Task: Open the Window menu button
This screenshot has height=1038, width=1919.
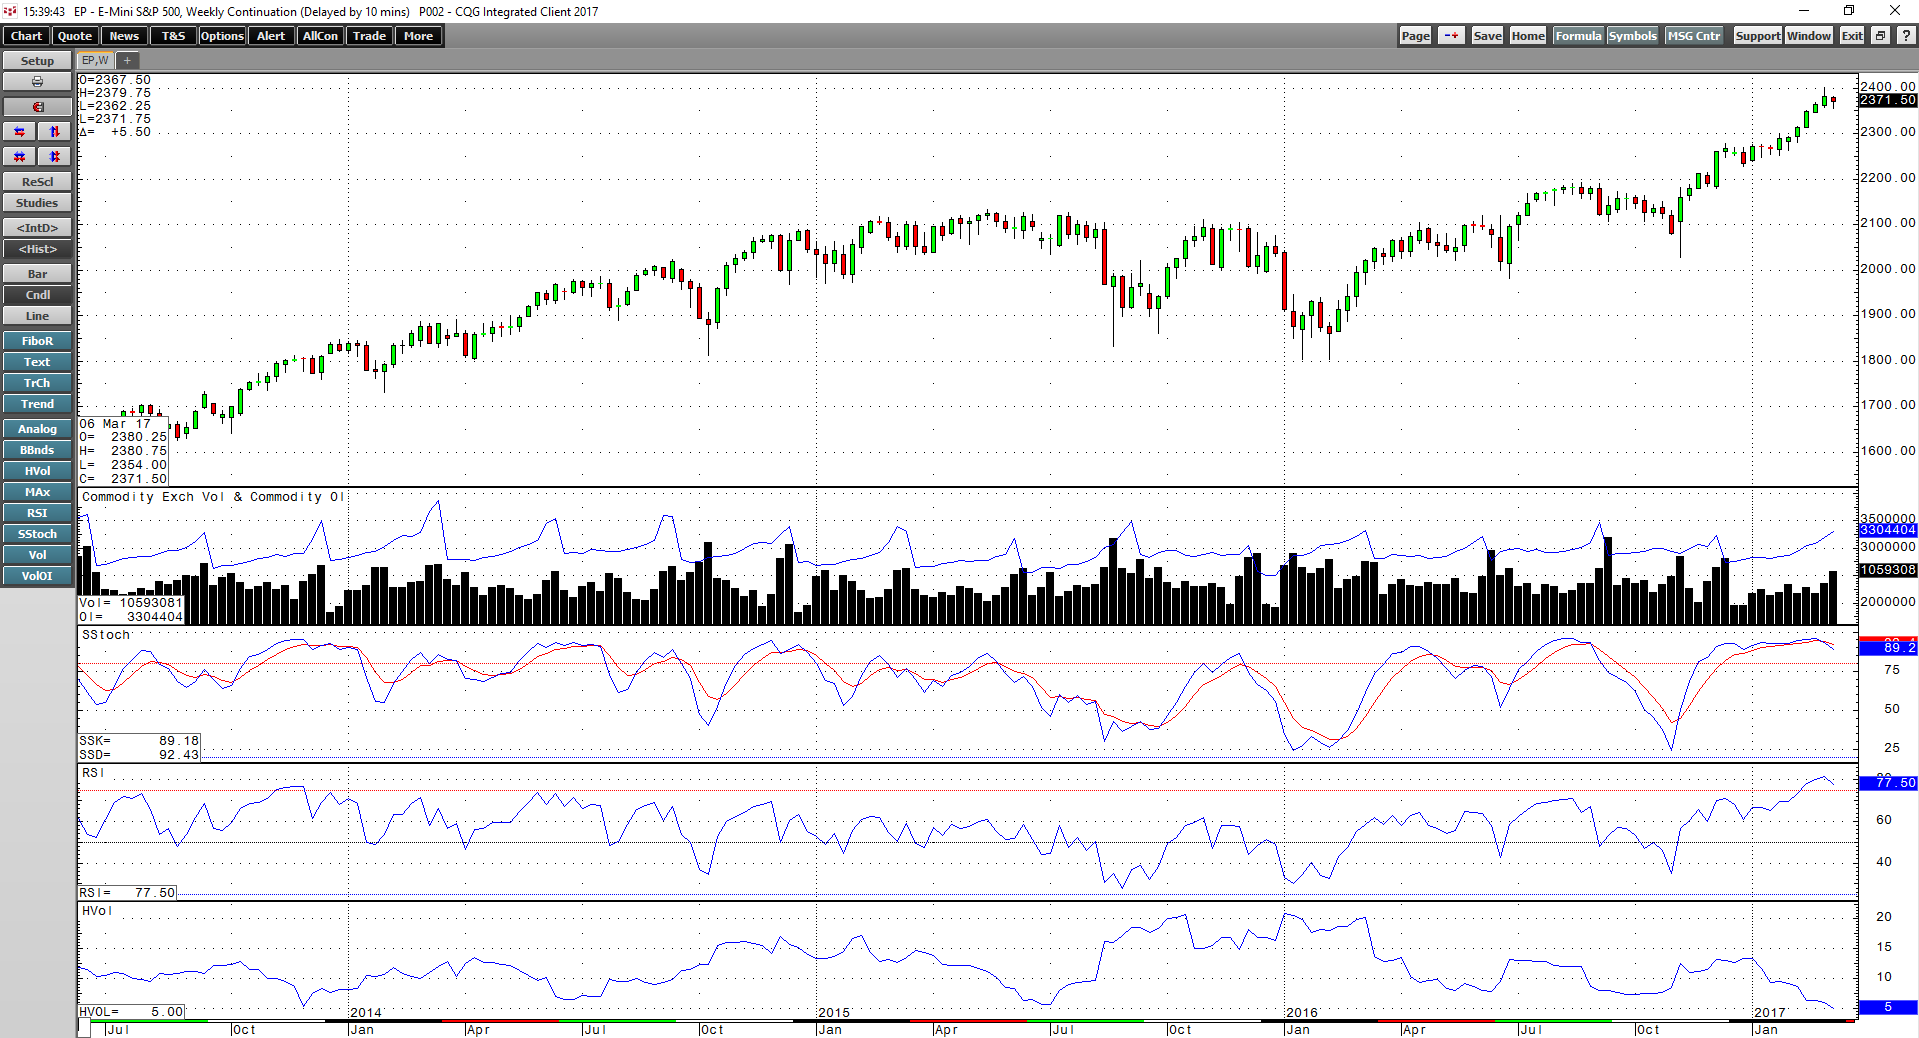Action: click(x=1809, y=36)
